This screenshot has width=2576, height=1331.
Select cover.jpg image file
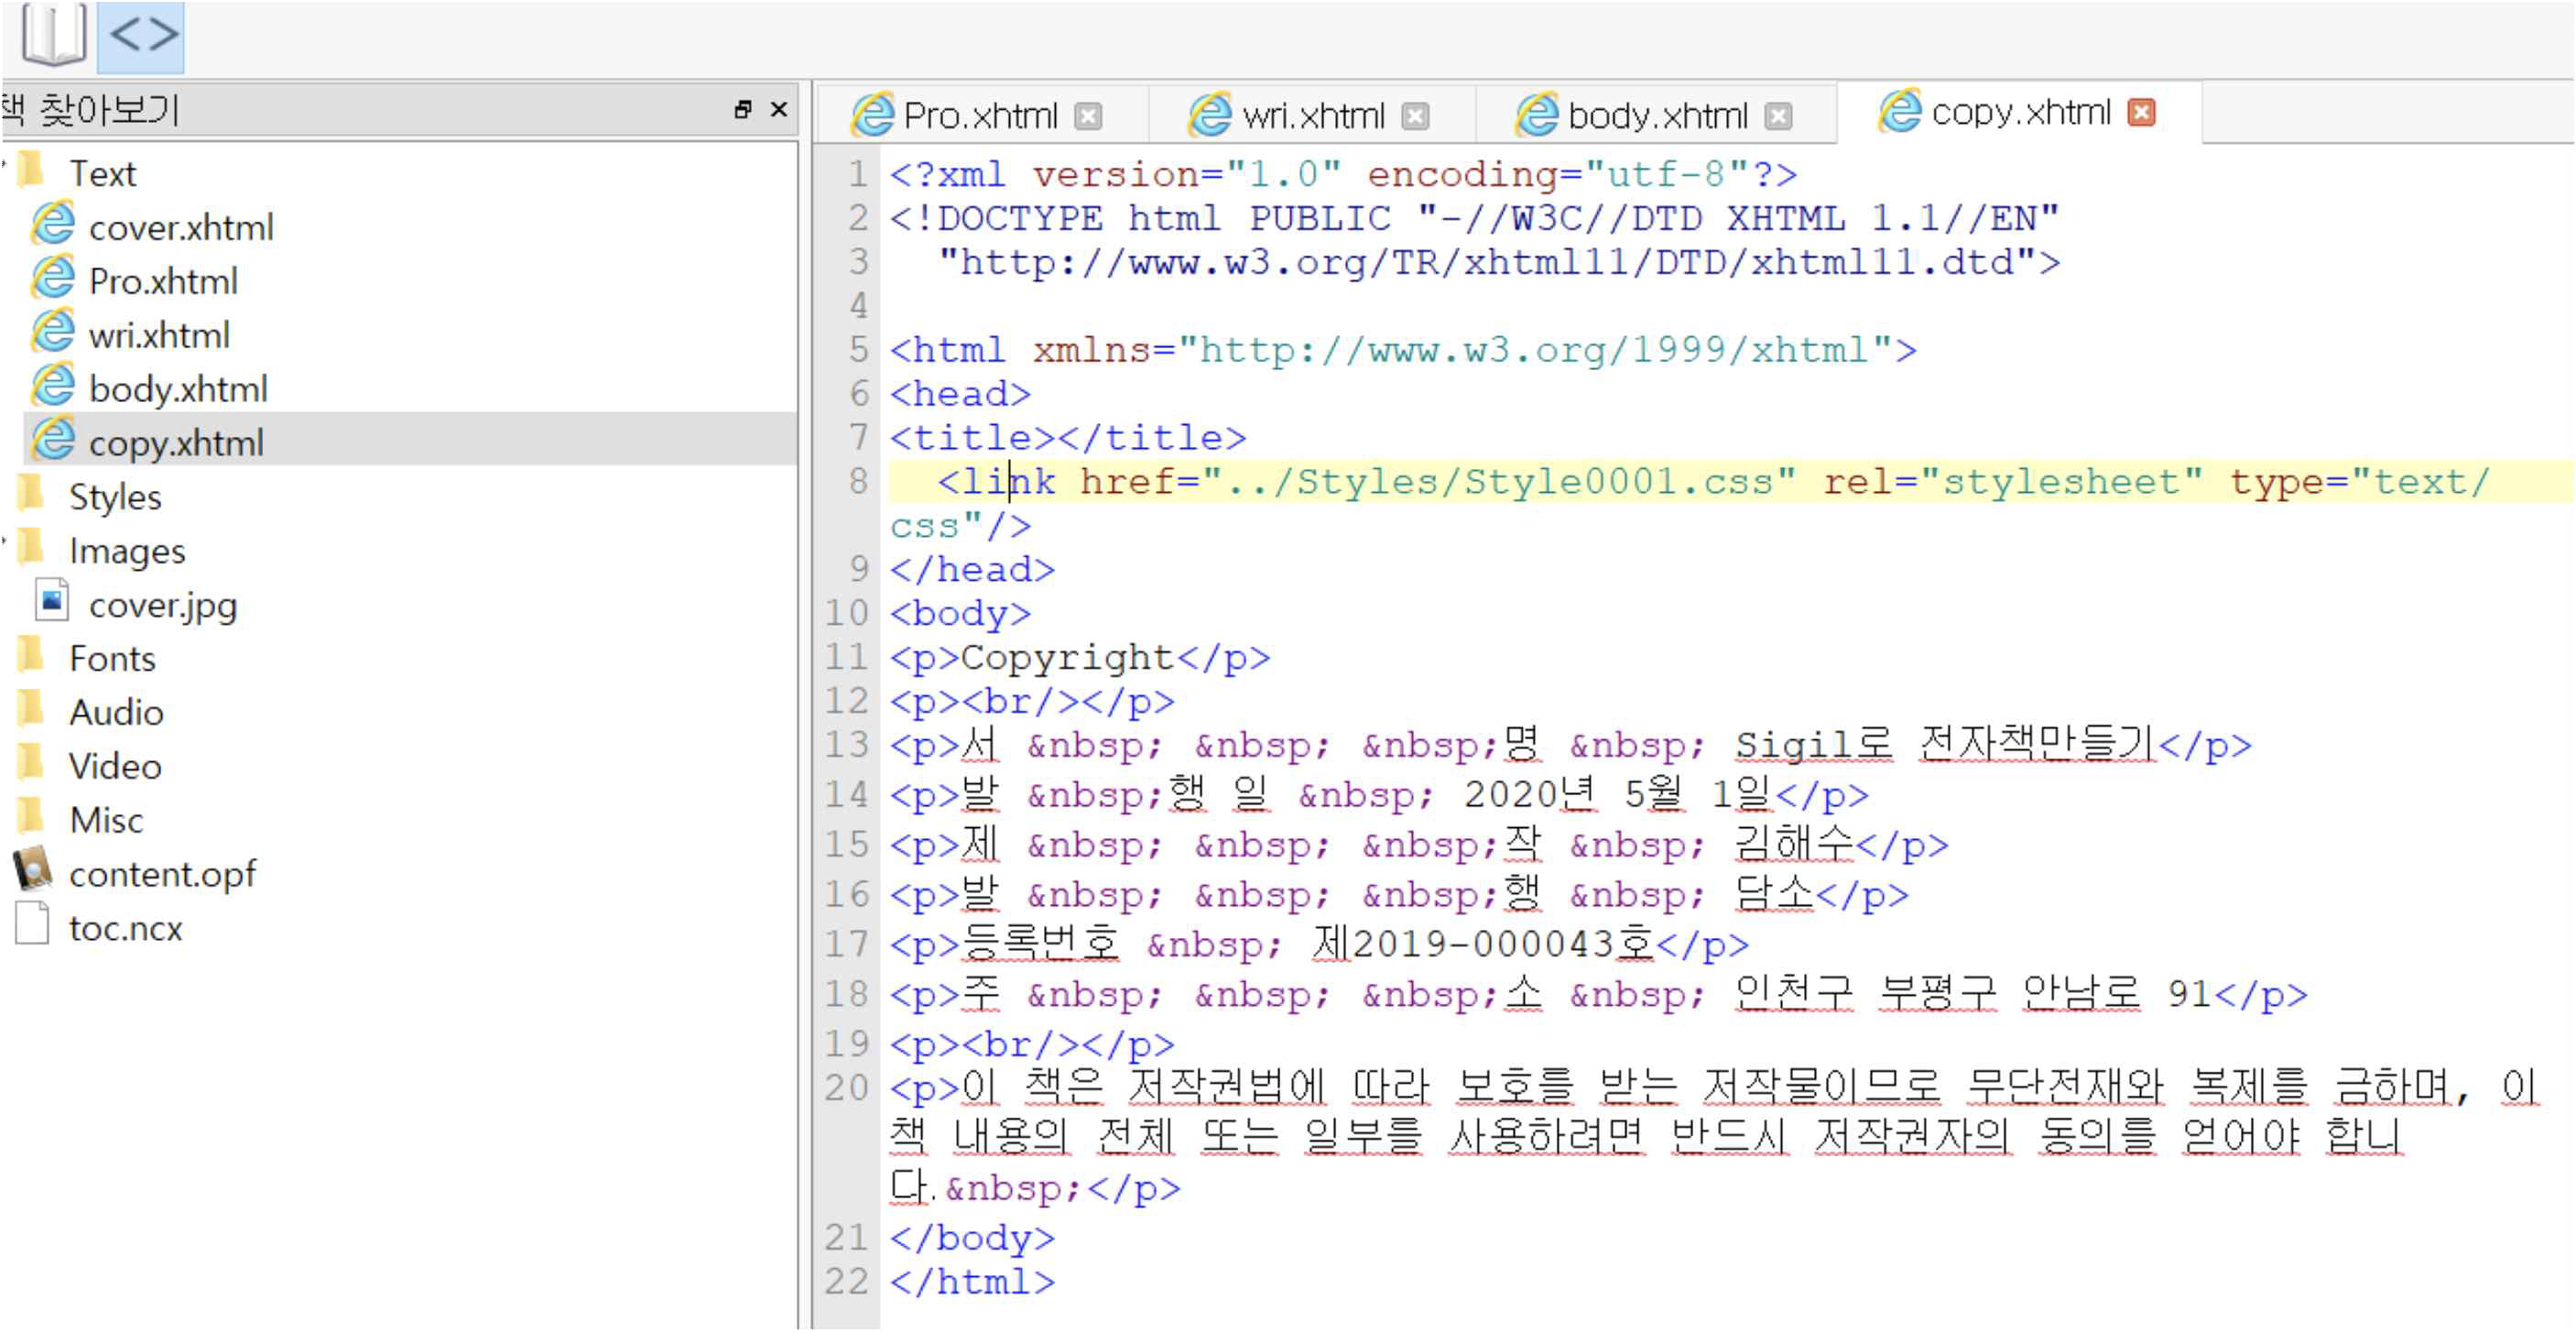pos(162,605)
